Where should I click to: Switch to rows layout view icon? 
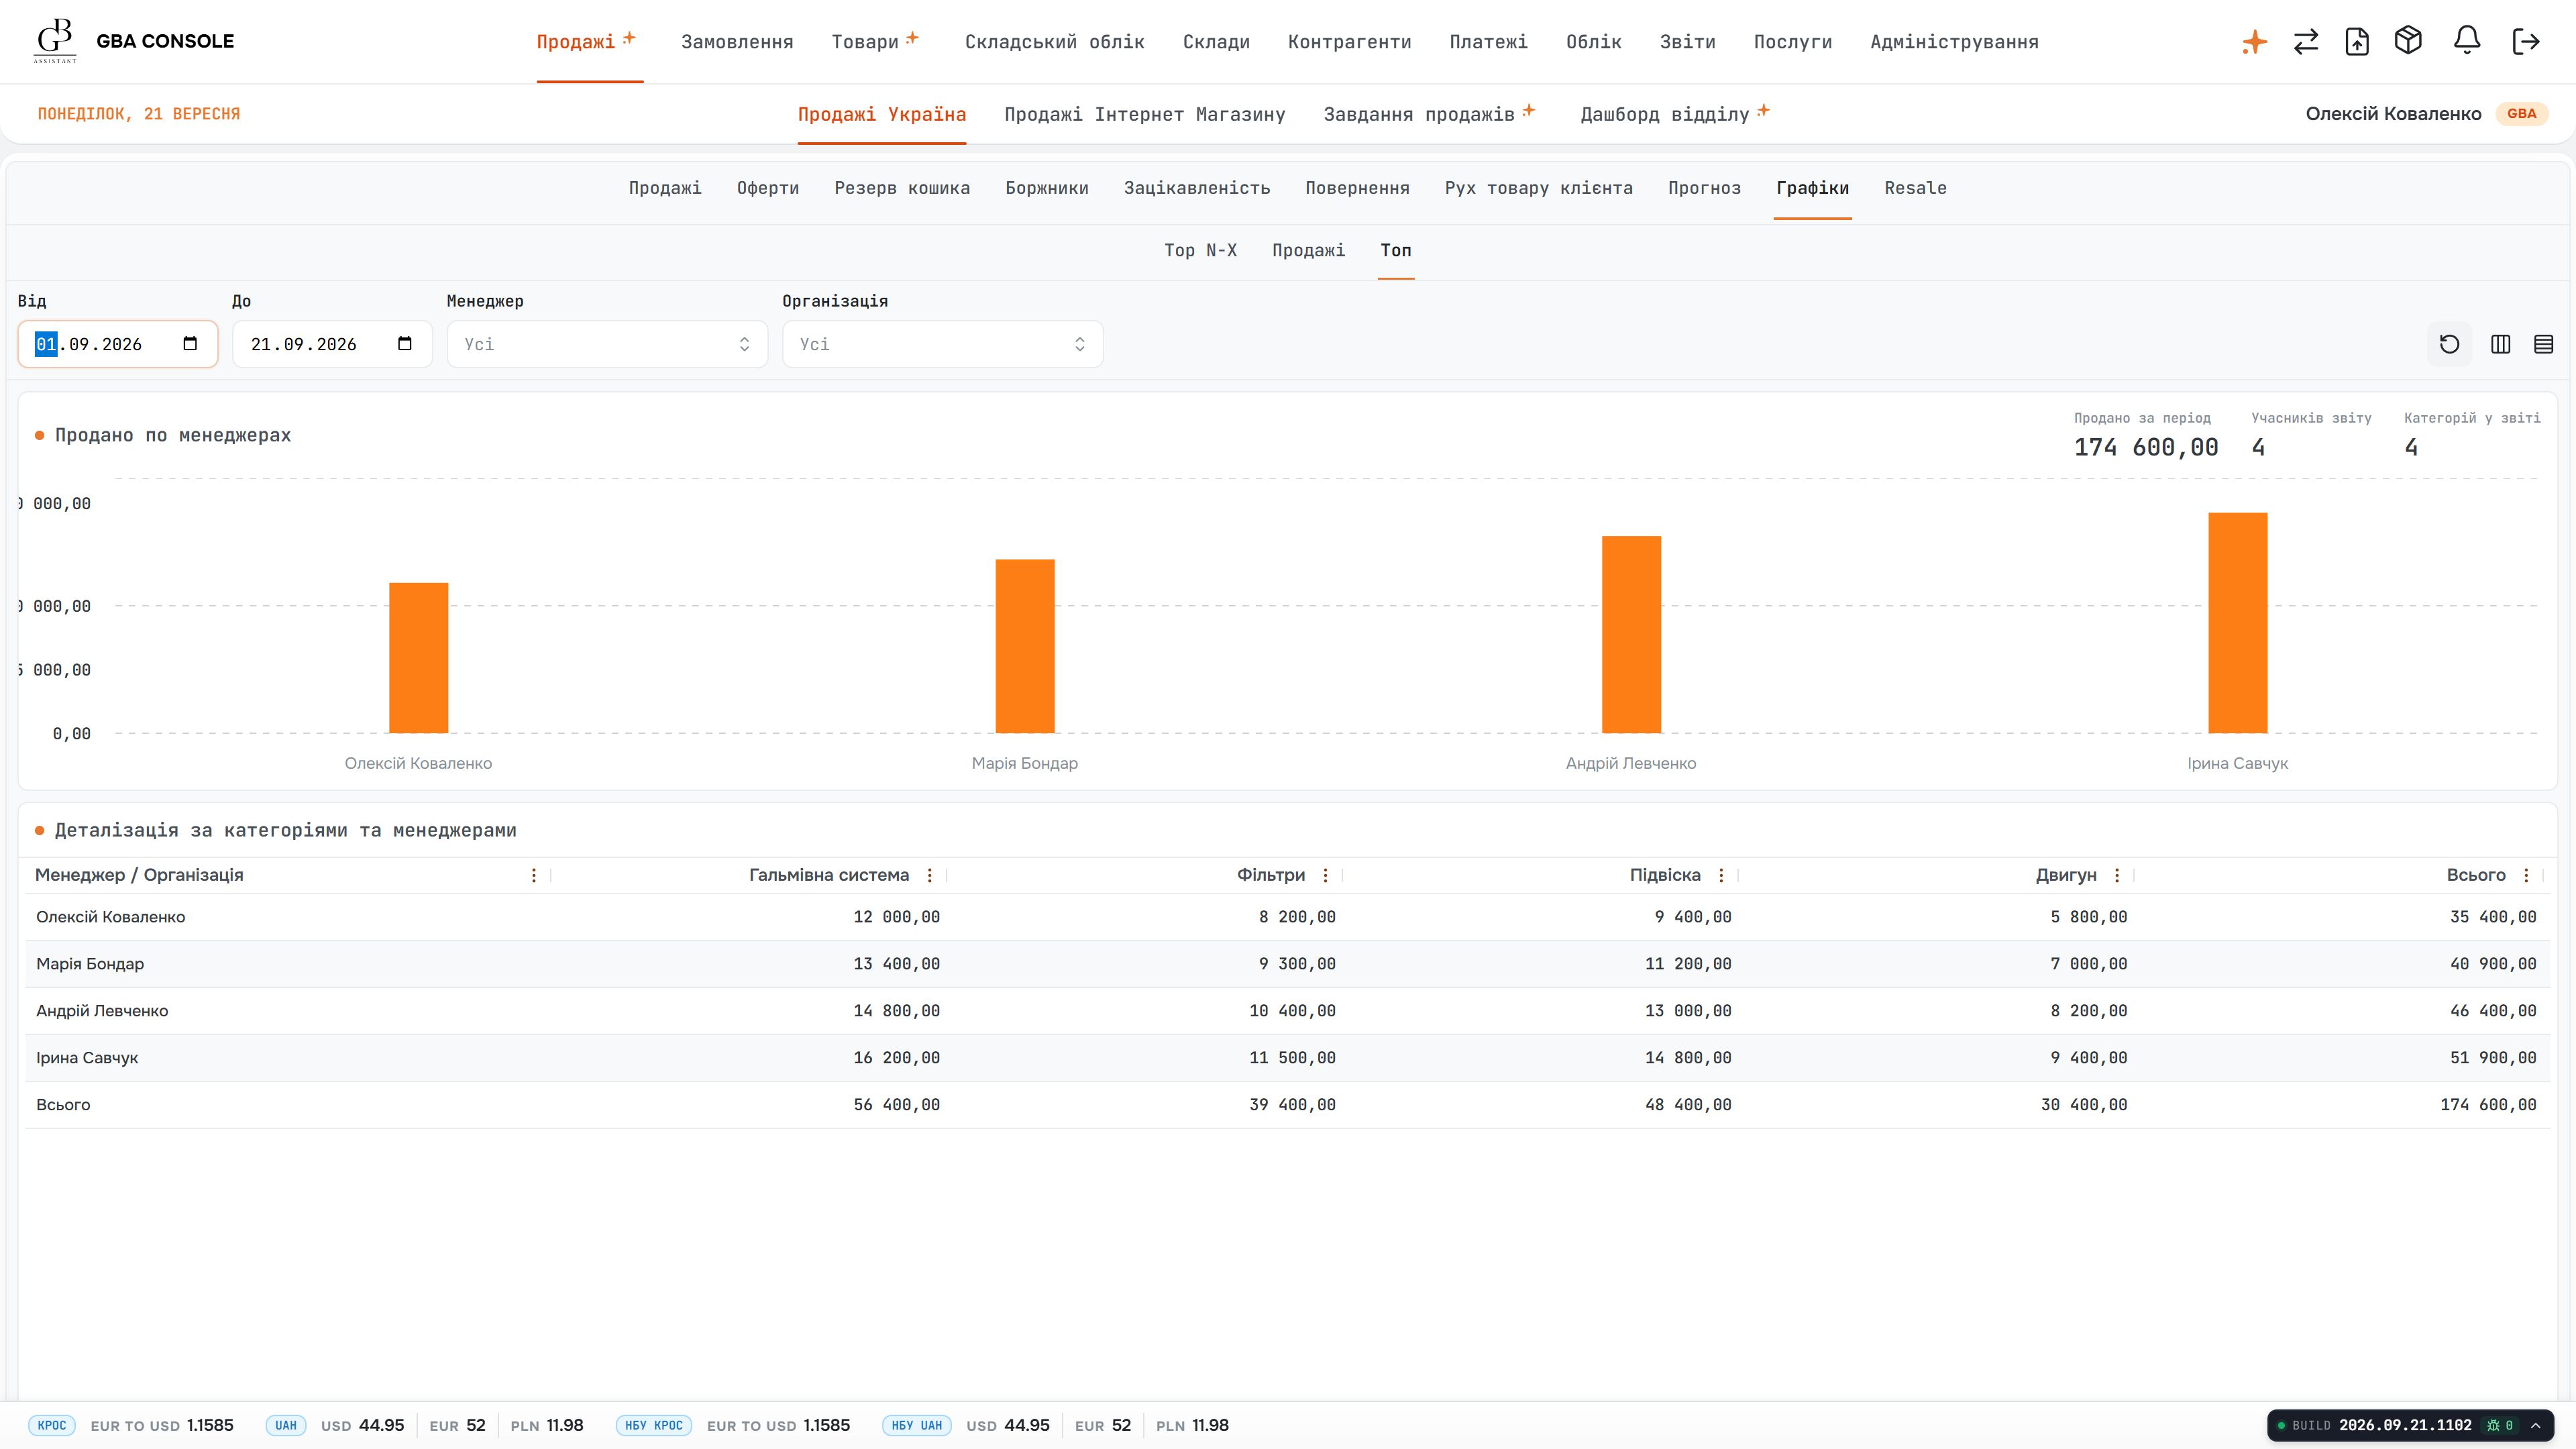click(x=2544, y=344)
